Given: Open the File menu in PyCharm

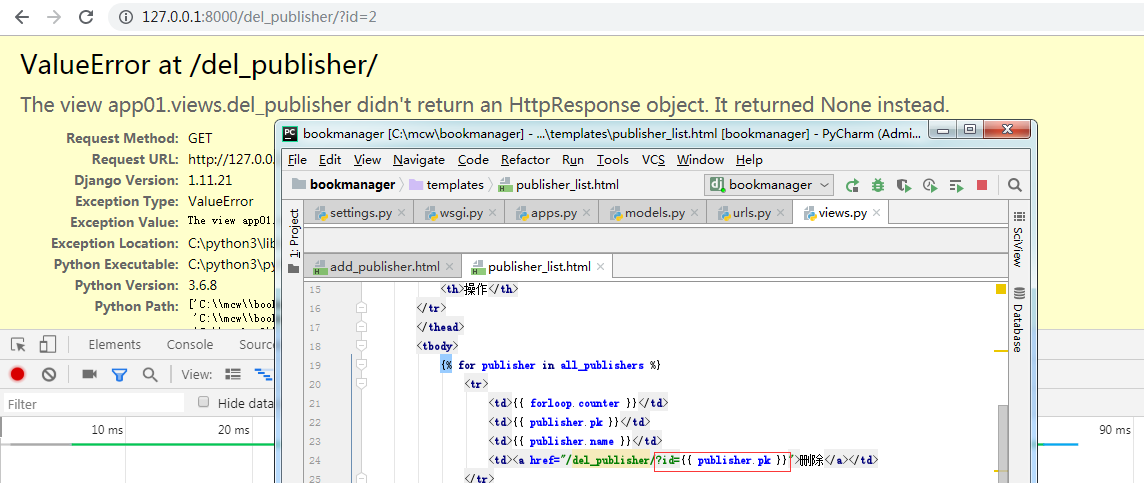Looking at the screenshot, I should [x=297, y=160].
